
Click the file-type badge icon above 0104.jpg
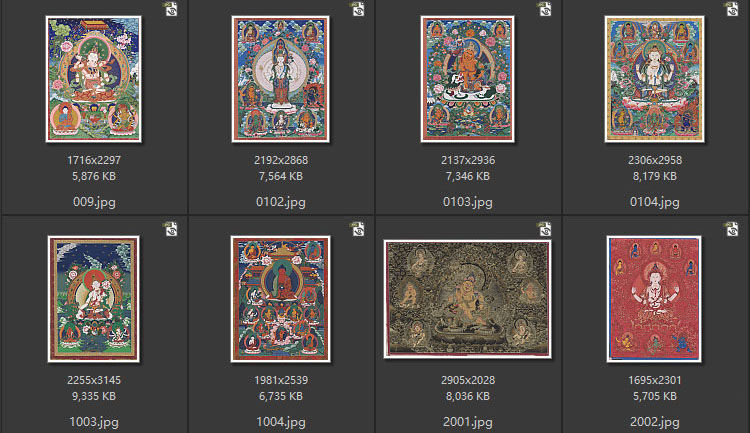732,9
